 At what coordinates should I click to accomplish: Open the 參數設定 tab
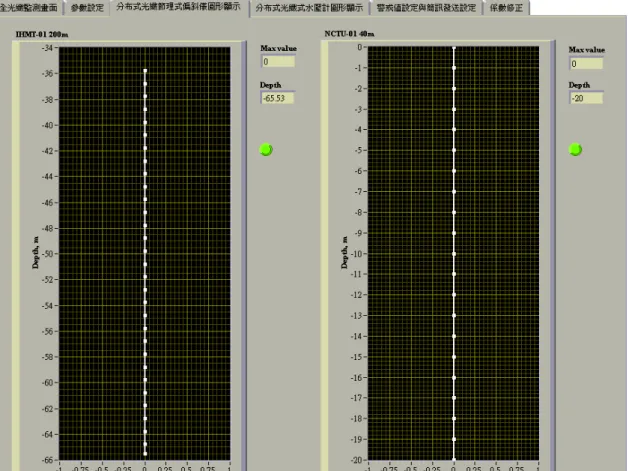point(87,8)
